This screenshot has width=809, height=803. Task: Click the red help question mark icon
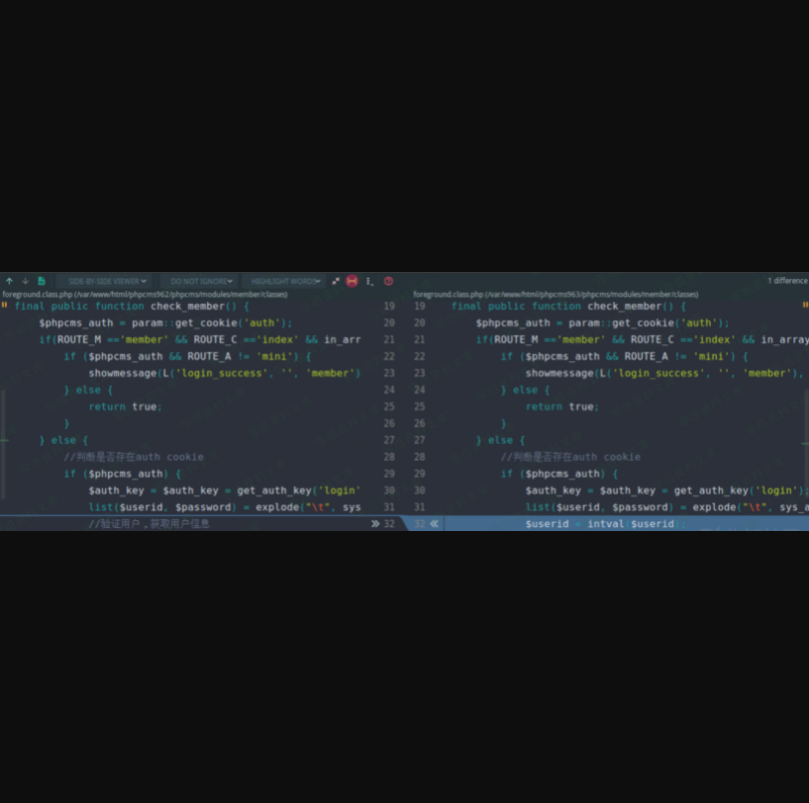[388, 281]
